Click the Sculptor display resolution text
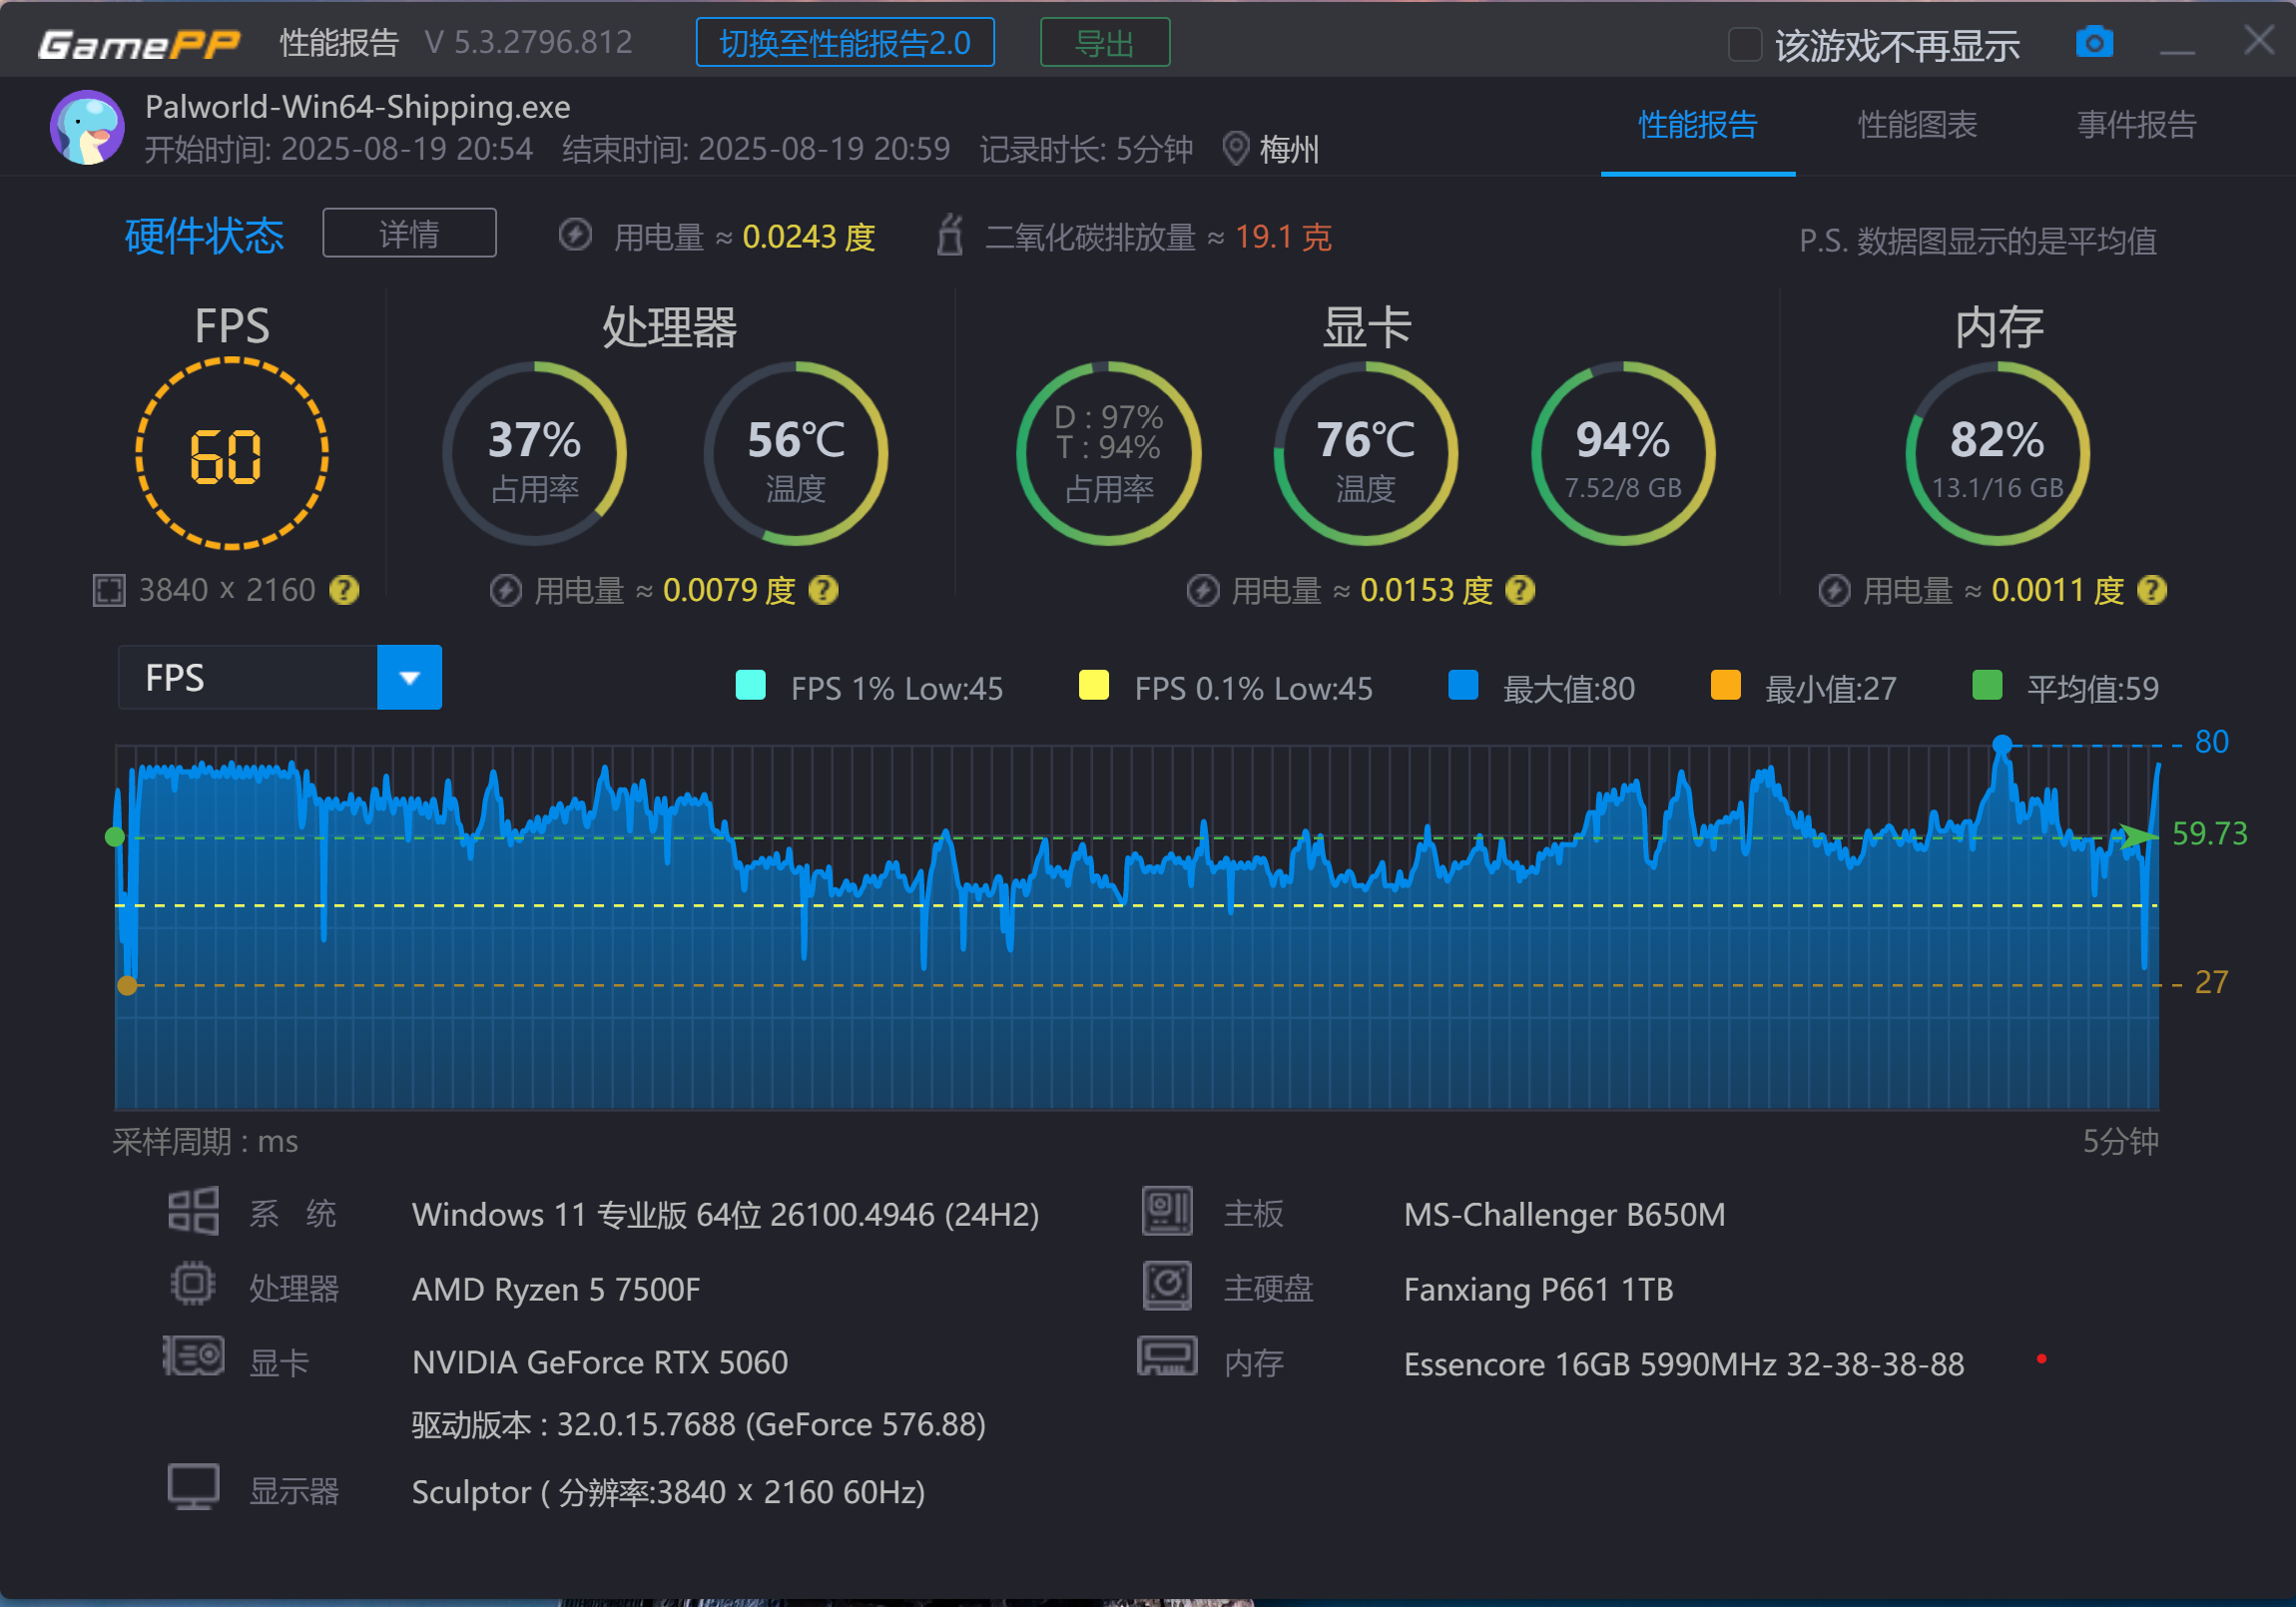The image size is (2296, 1607). (668, 1491)
